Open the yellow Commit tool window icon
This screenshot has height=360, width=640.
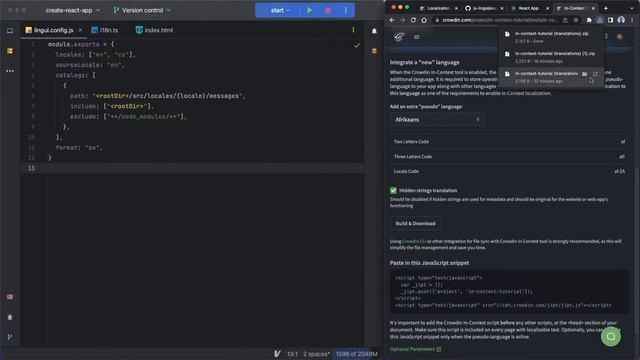tap(10, 51)
